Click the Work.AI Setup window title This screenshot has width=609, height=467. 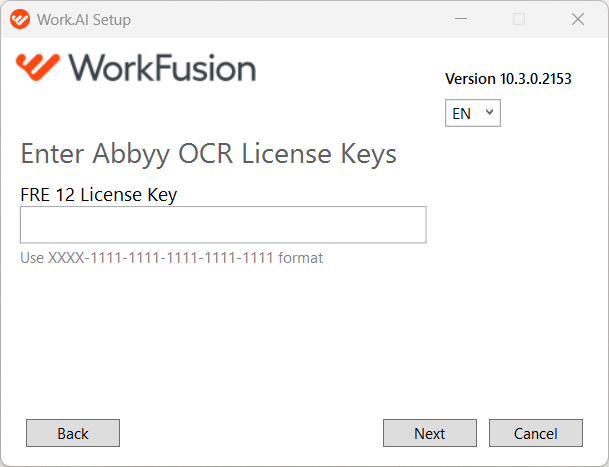tap(84, 19)
